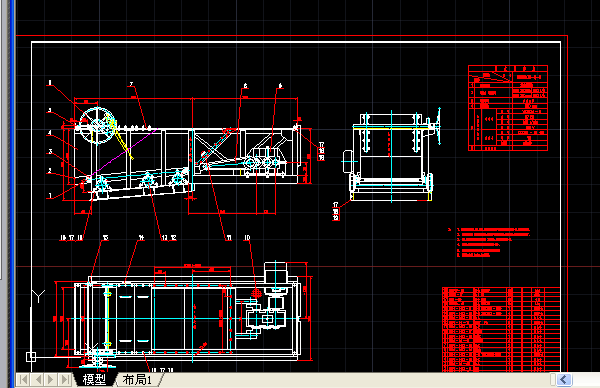Jump to the last layout tab arrow
The image size is (600, 388).
[x=65, y=380]
